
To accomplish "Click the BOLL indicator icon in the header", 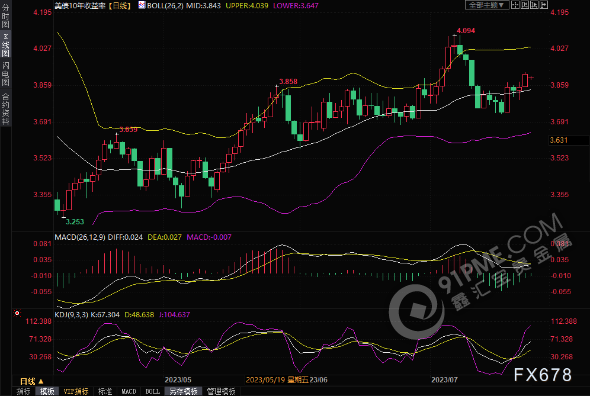I will pyautogui.click(x=142, y=5).
